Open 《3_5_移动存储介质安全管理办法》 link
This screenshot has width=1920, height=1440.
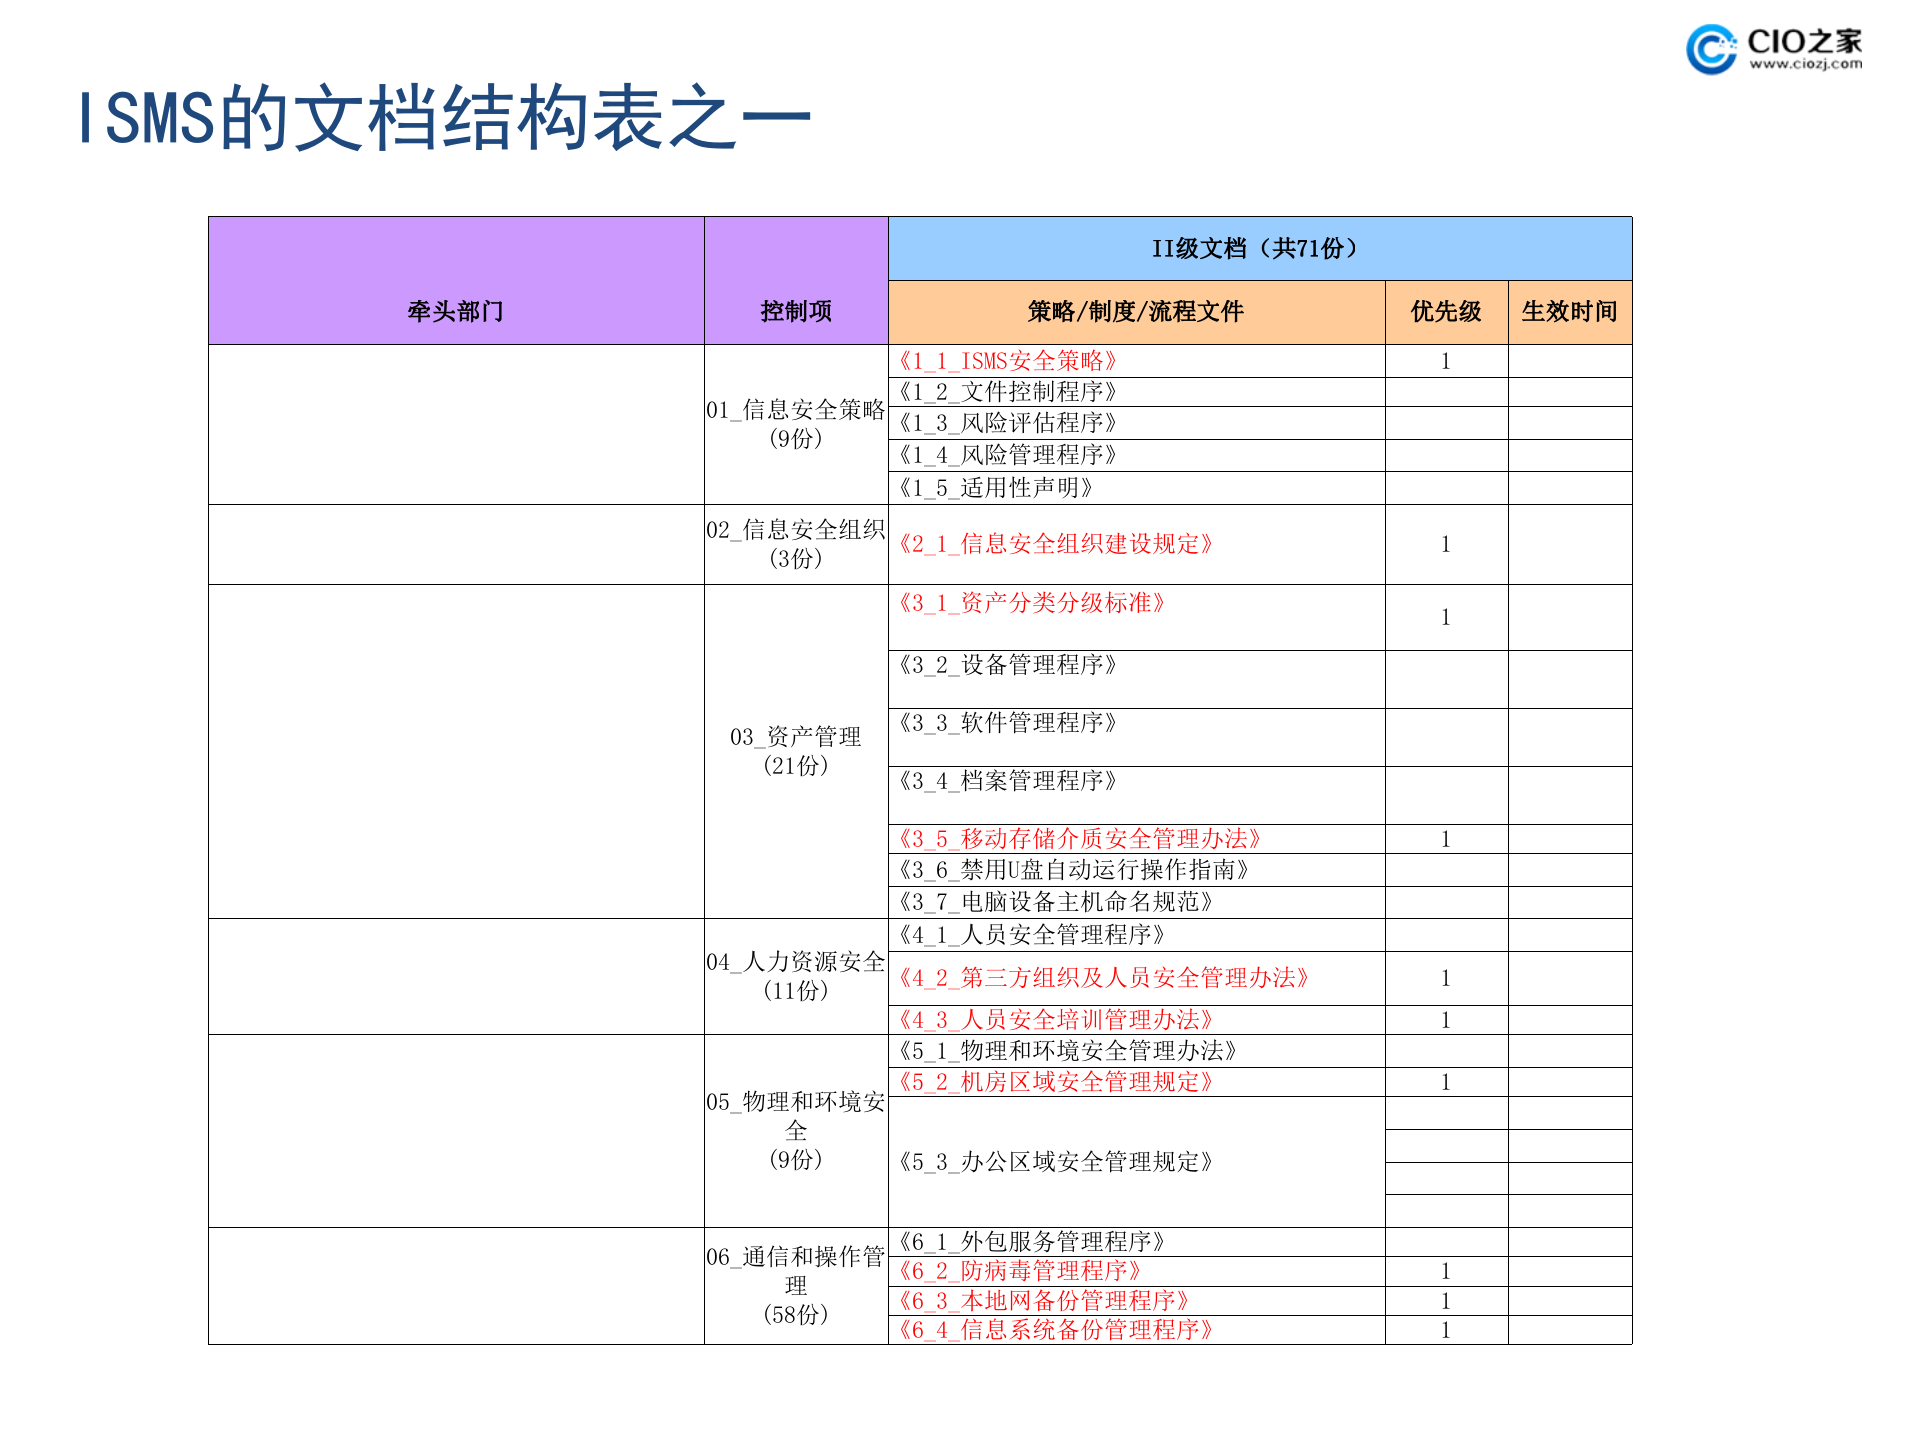(1078, 840)
